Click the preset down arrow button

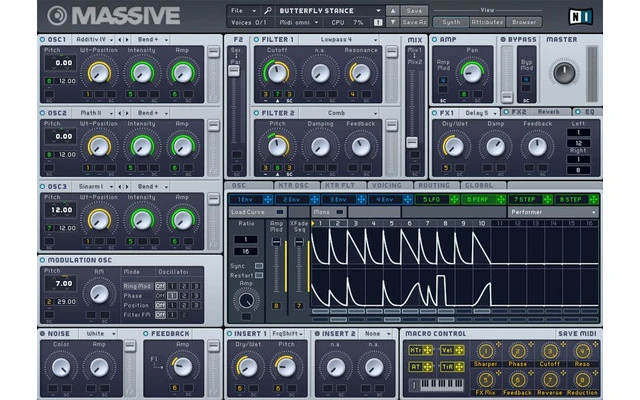(x=393, y=22)
